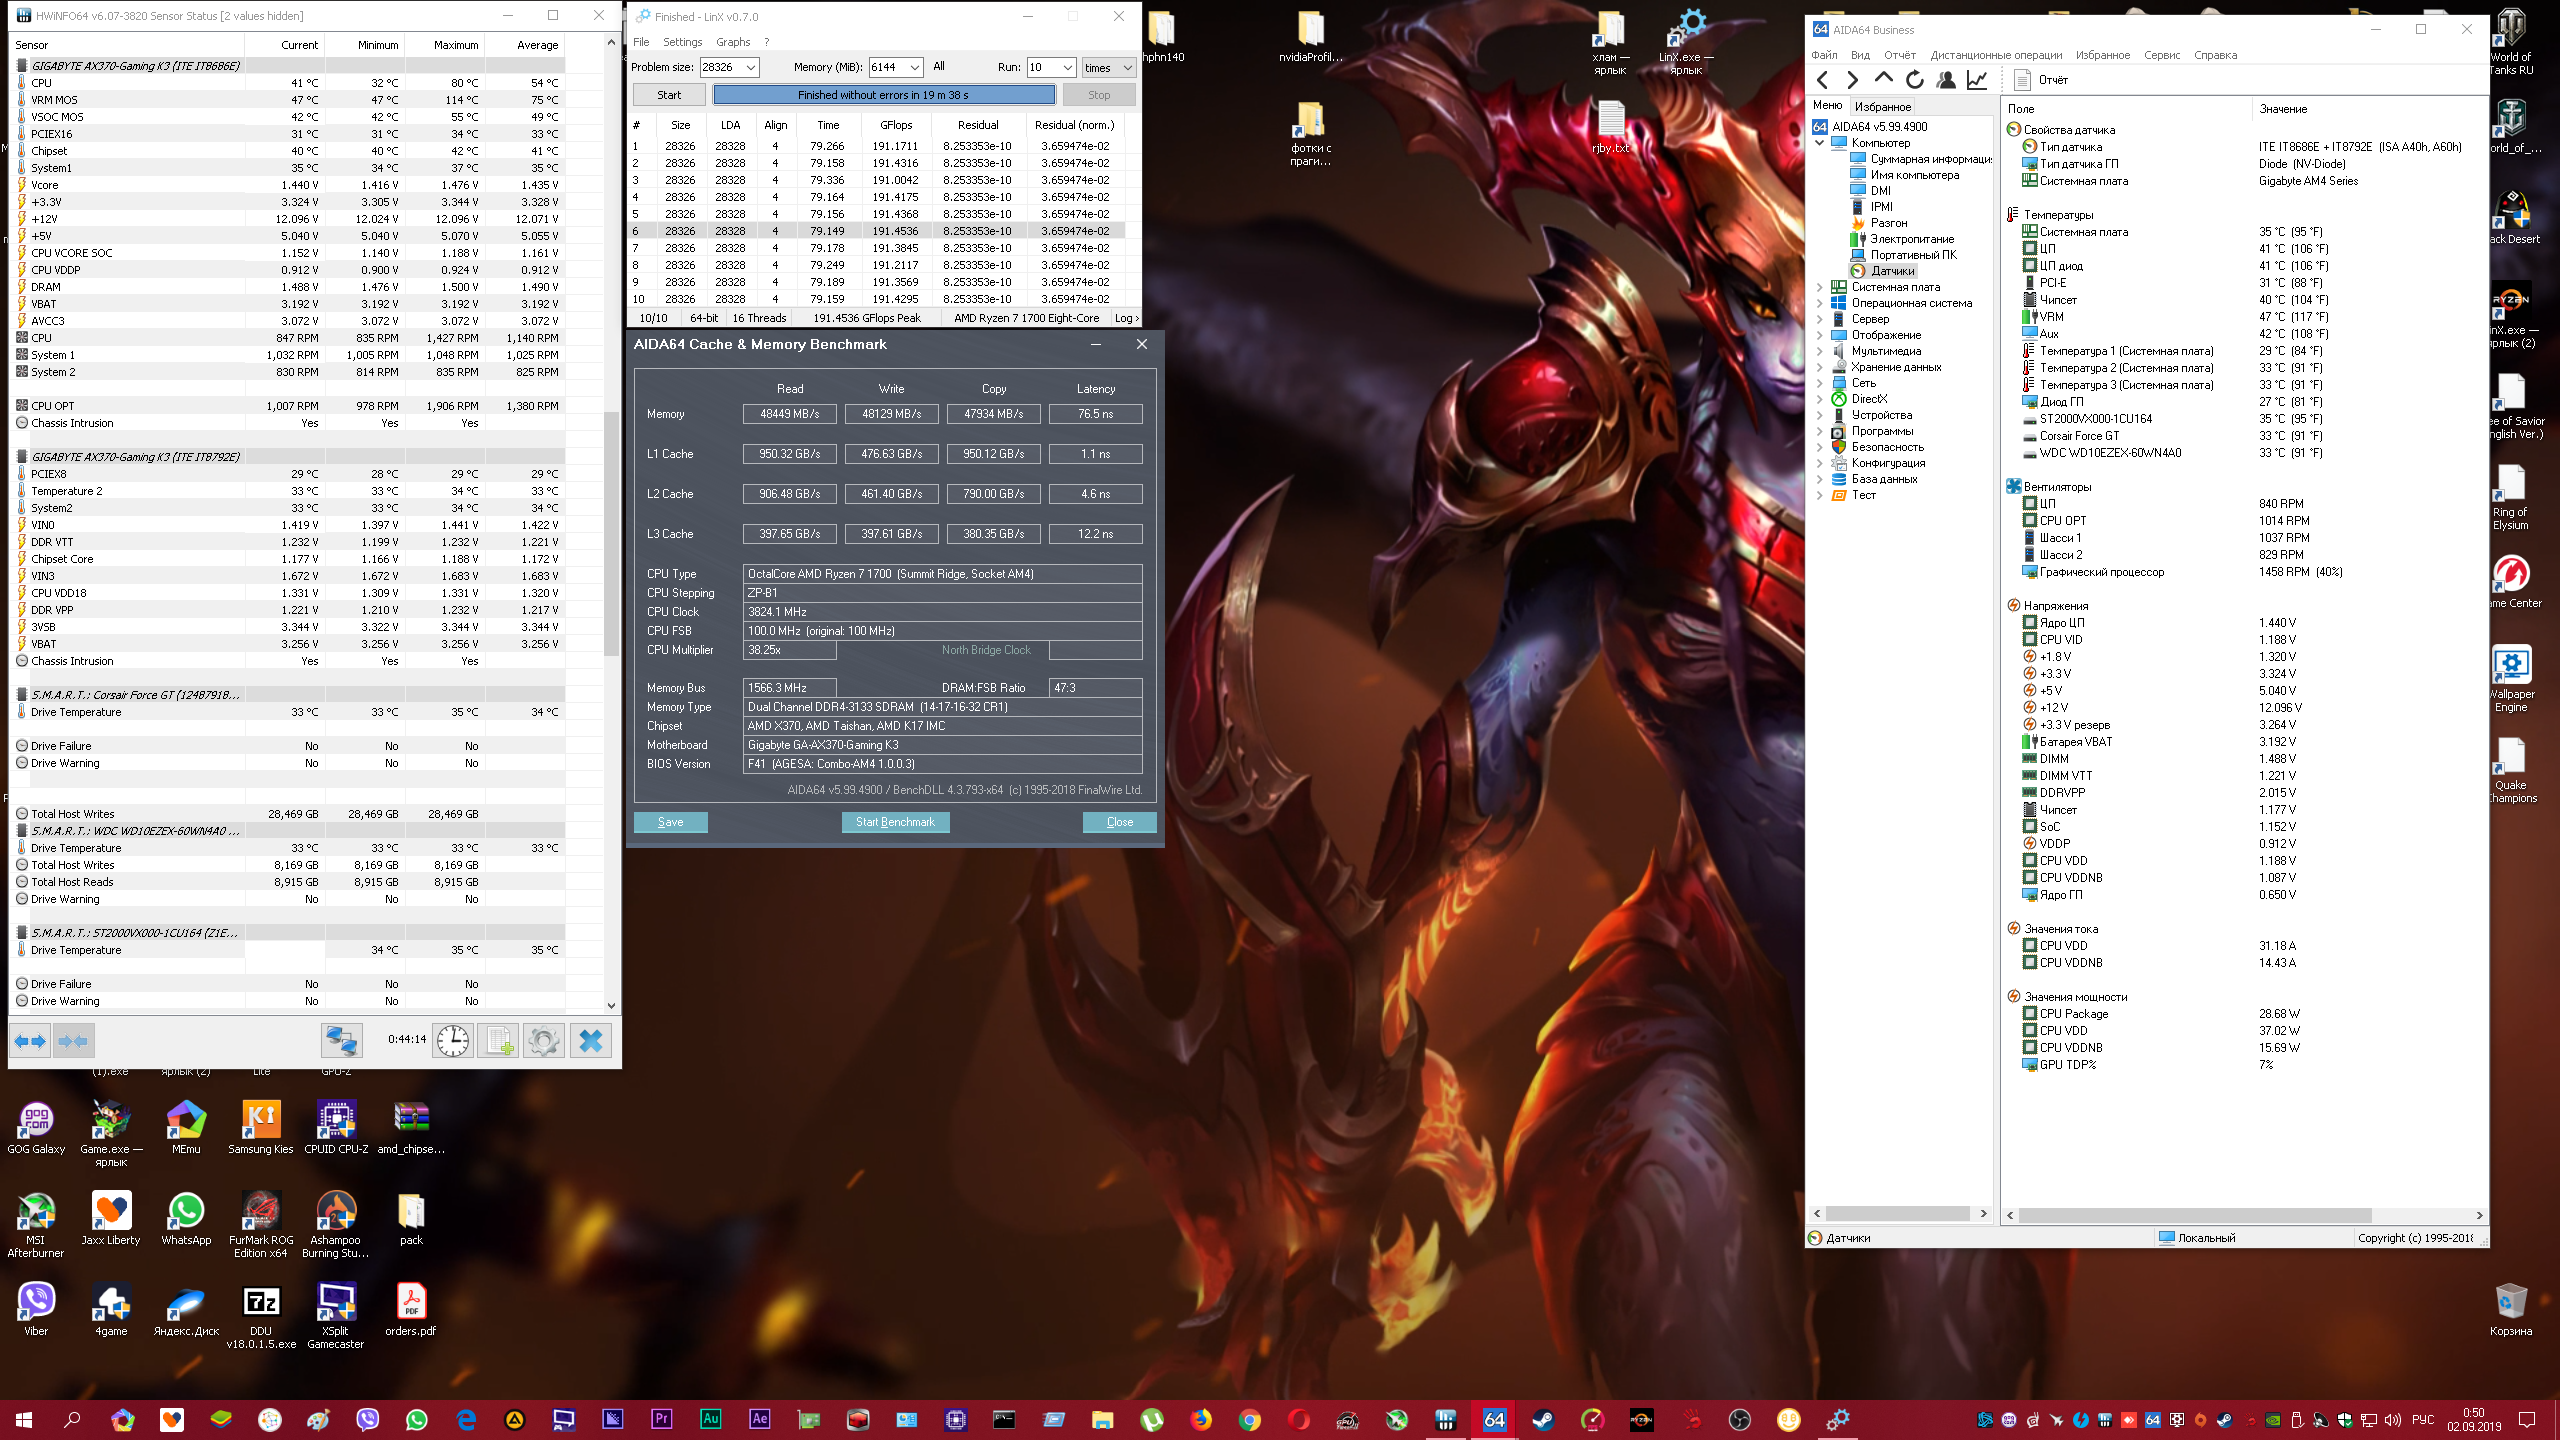2560x1440 pixels.
Task: Click AIDA64 taskbar icon
Action: point(1494,1419)
